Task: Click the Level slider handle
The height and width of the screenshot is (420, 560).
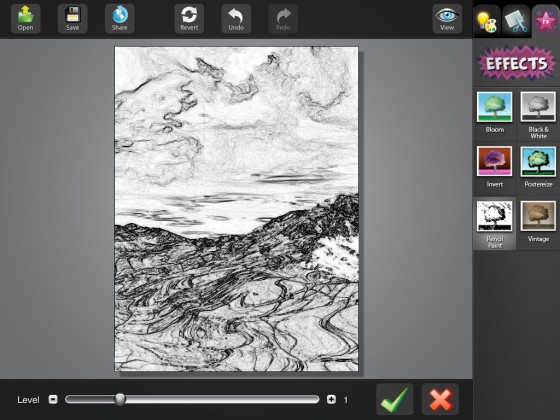Action: point(120,399)
